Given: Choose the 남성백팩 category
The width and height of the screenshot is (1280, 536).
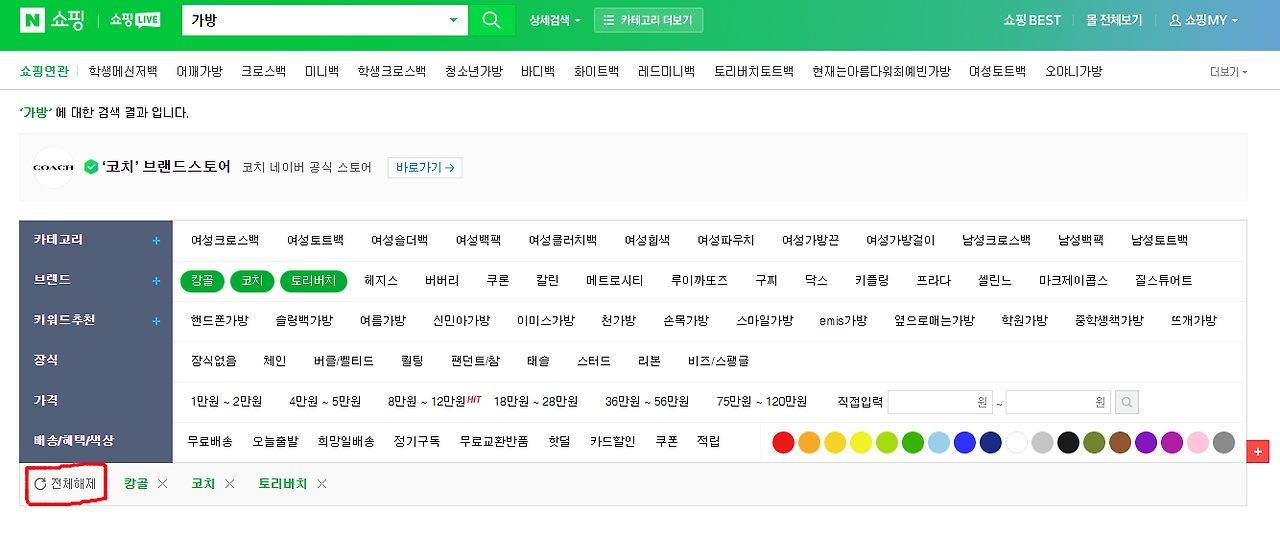Looking at the screenshot, I should [x=1081, y=241].
